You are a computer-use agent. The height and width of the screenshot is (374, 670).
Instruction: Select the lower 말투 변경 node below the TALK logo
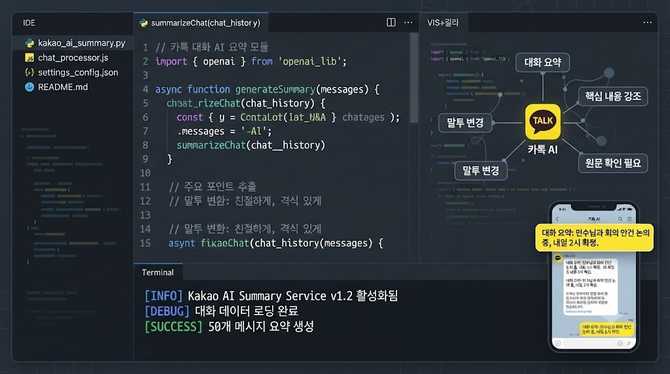point(481,171)
